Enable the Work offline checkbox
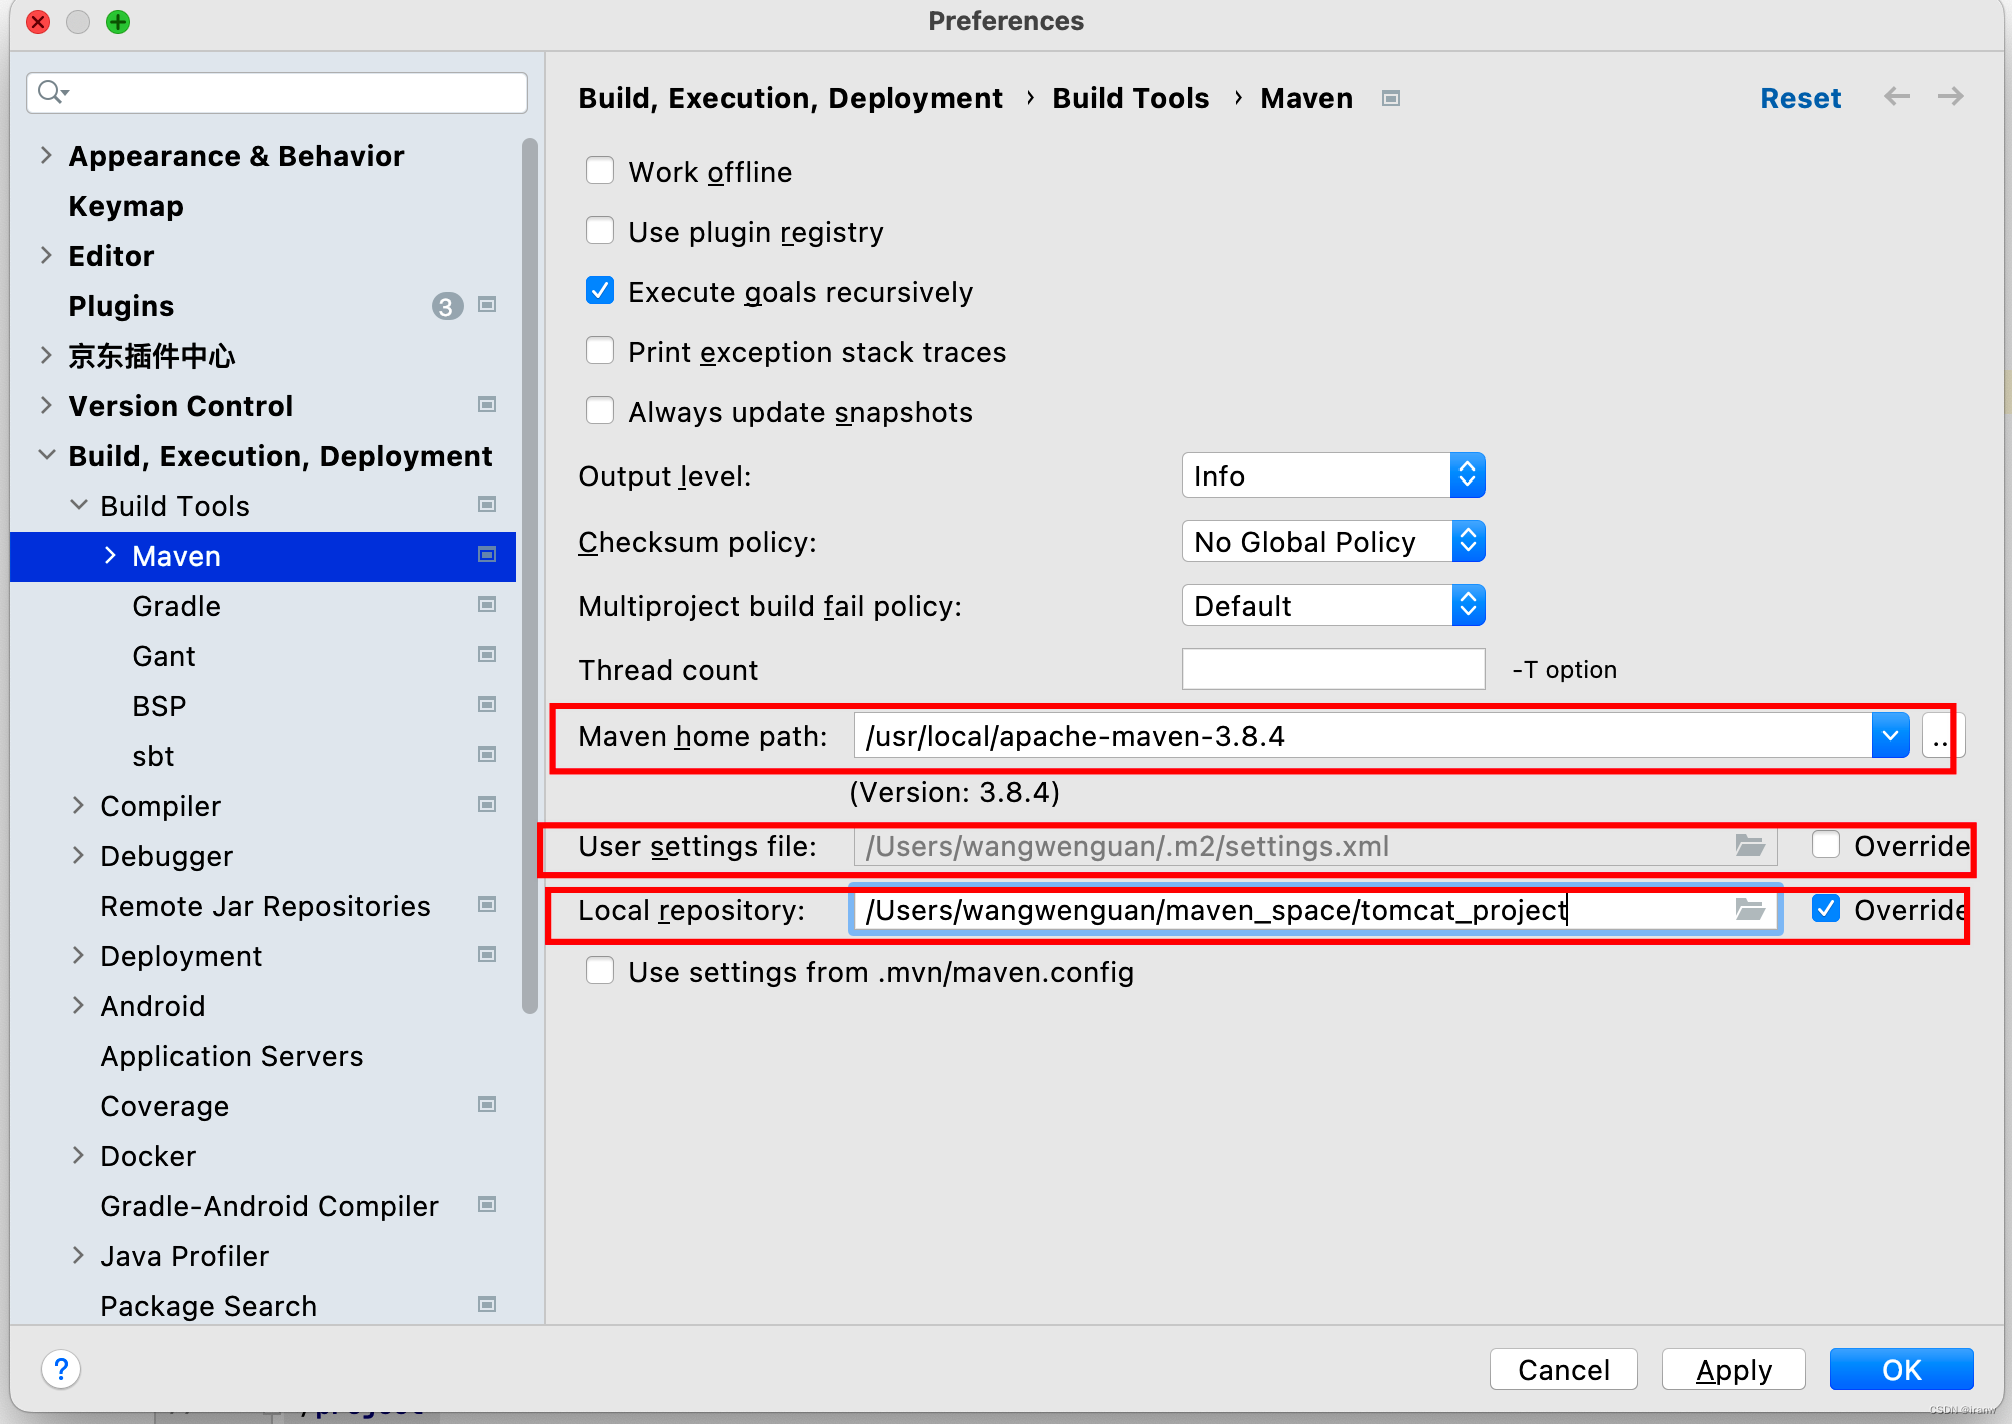Screen dimensions: 2012x1424 pos(600,171)
